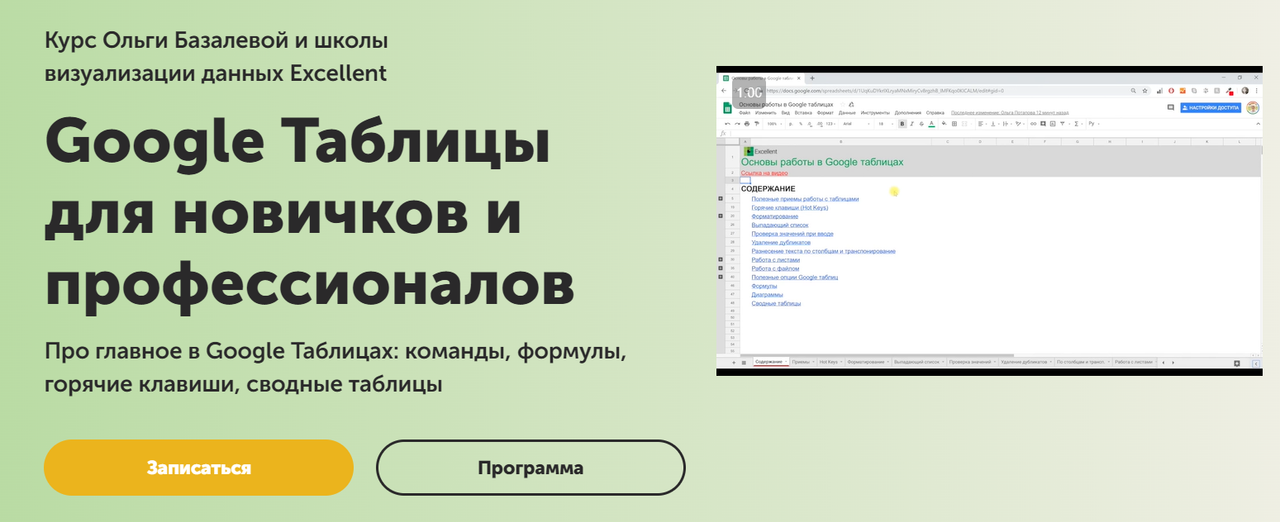Expand row group beside 'Работа с листами'

pos(721,260)
